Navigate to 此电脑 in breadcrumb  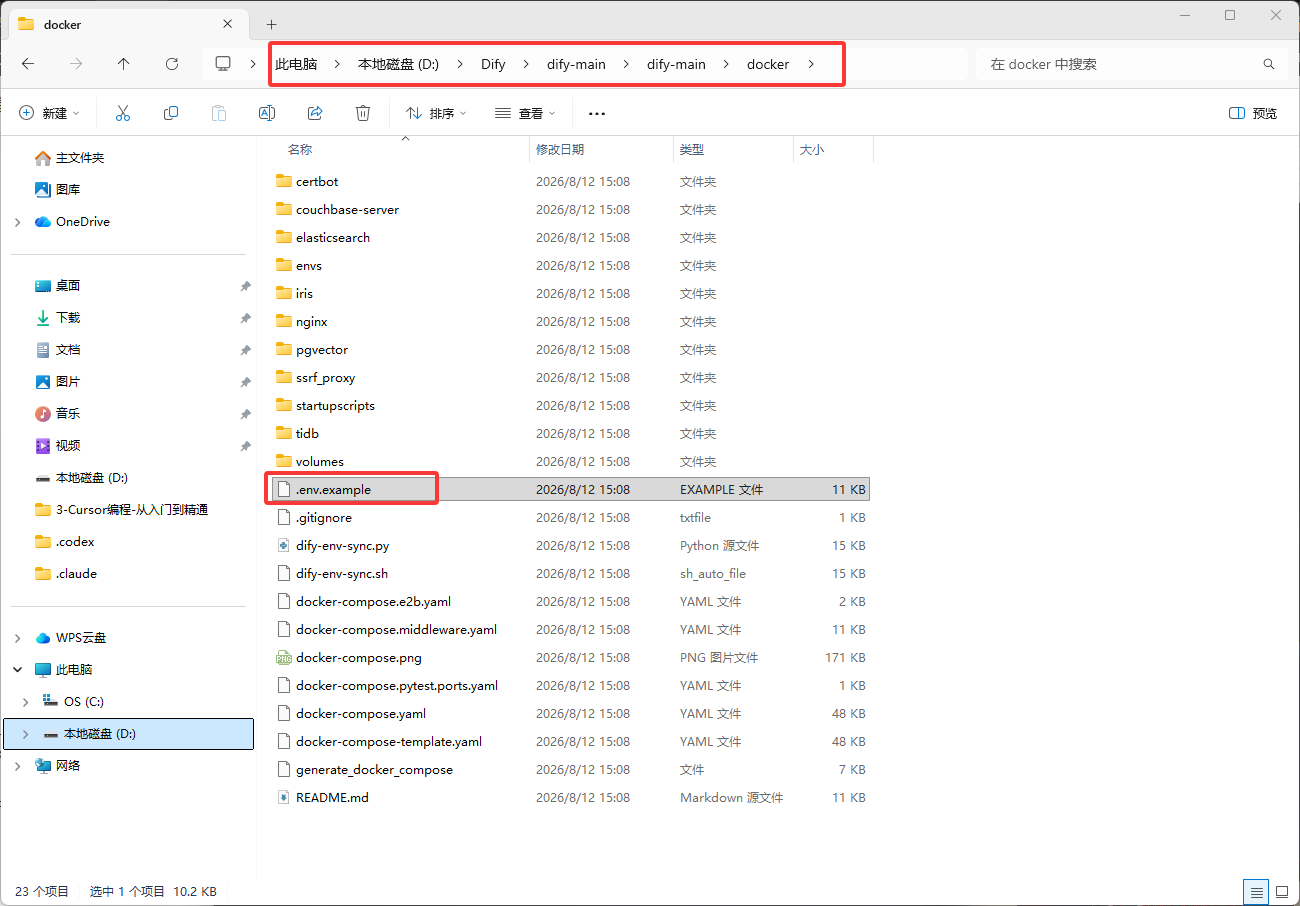(296, 64)
